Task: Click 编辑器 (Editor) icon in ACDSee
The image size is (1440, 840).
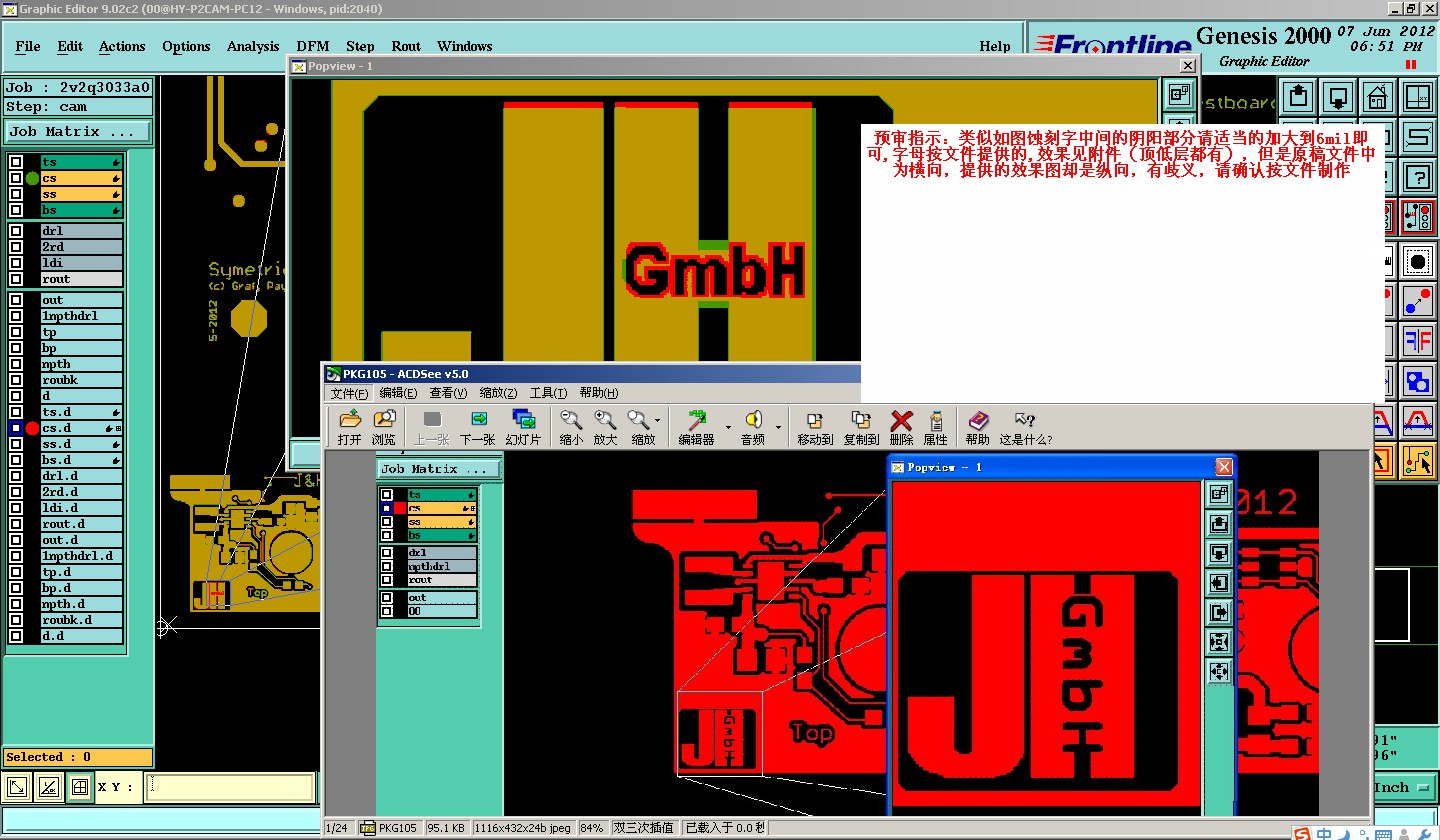Action: (696, 427)
